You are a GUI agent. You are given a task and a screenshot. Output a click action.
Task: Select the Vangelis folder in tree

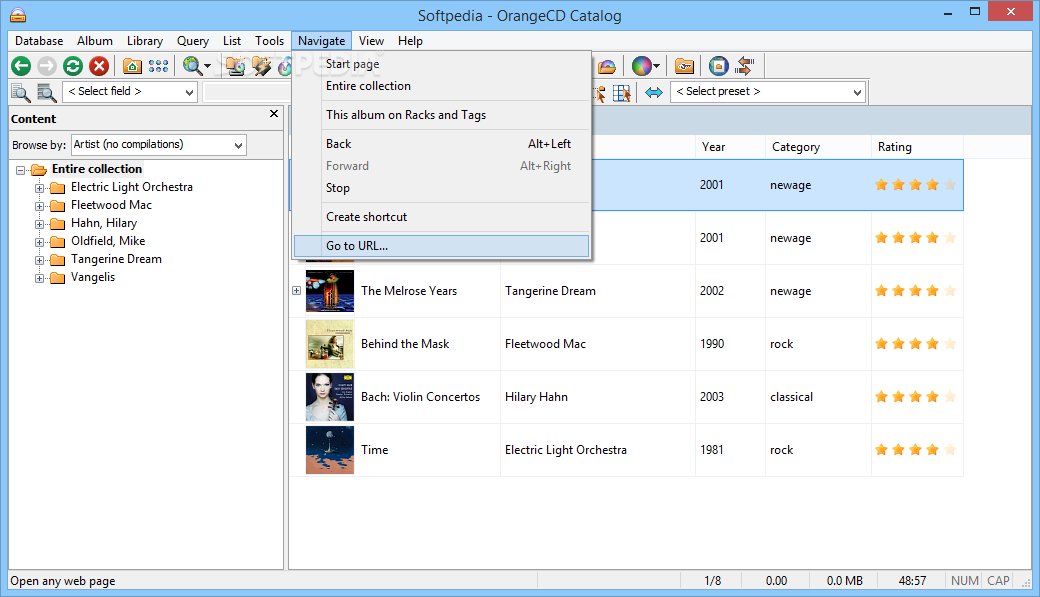click(x=93, y=277)
